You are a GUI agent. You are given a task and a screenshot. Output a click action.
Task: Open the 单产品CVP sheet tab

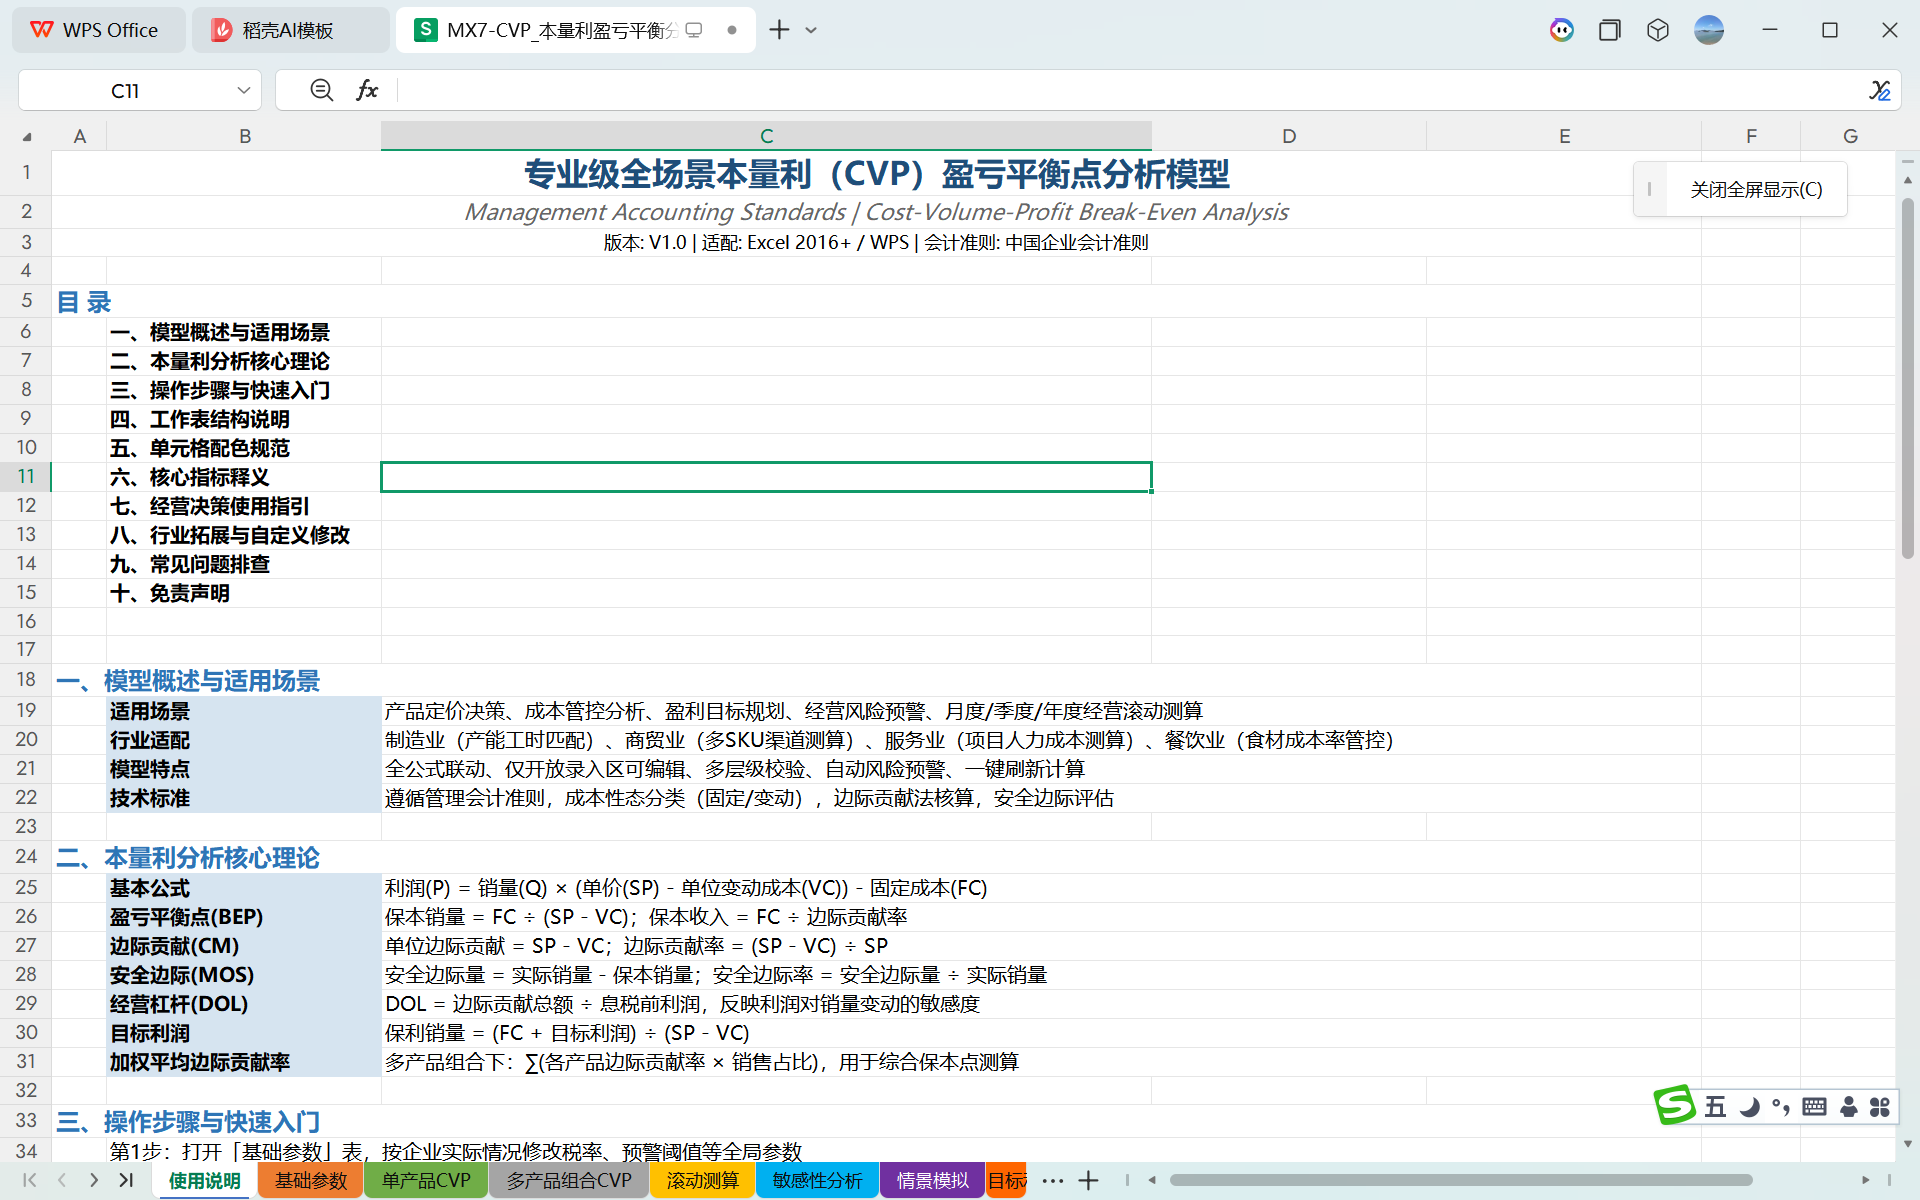(426, 1180)
